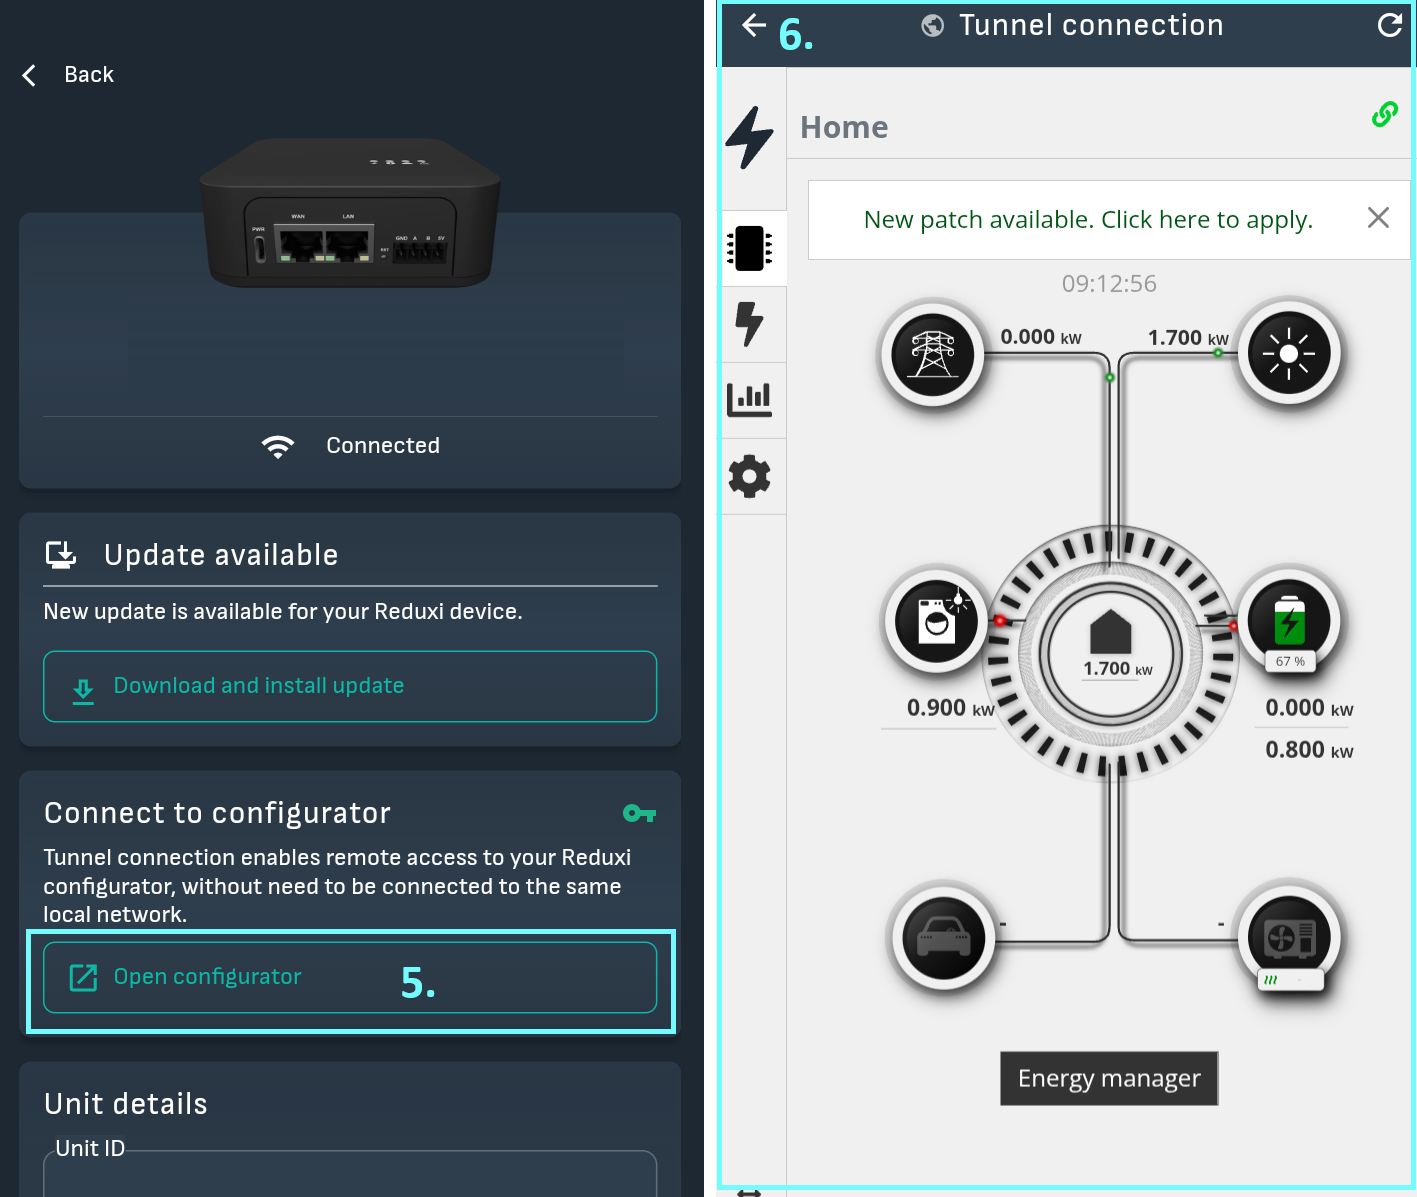Open the power bolt sidebar tab
This screenshot has width=1417, height=1197.
tap(750, 324)
